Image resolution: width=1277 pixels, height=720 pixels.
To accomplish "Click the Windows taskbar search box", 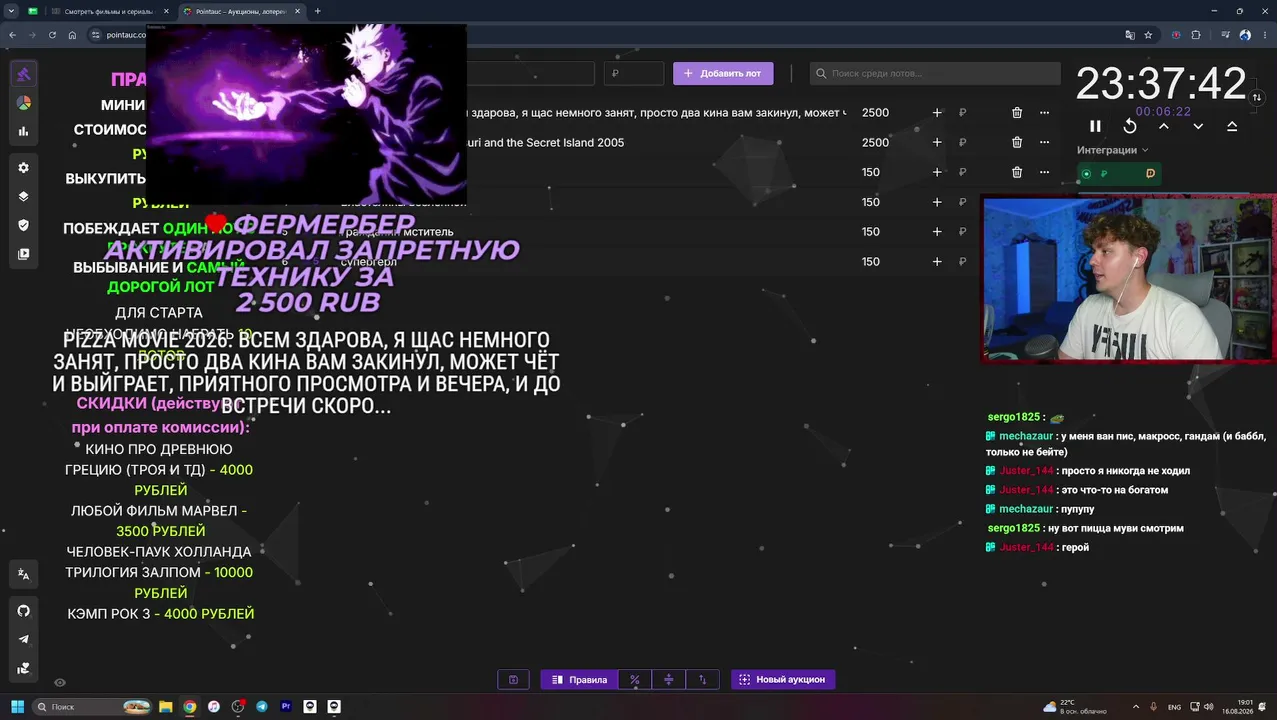I will click(x=94, y=707).
